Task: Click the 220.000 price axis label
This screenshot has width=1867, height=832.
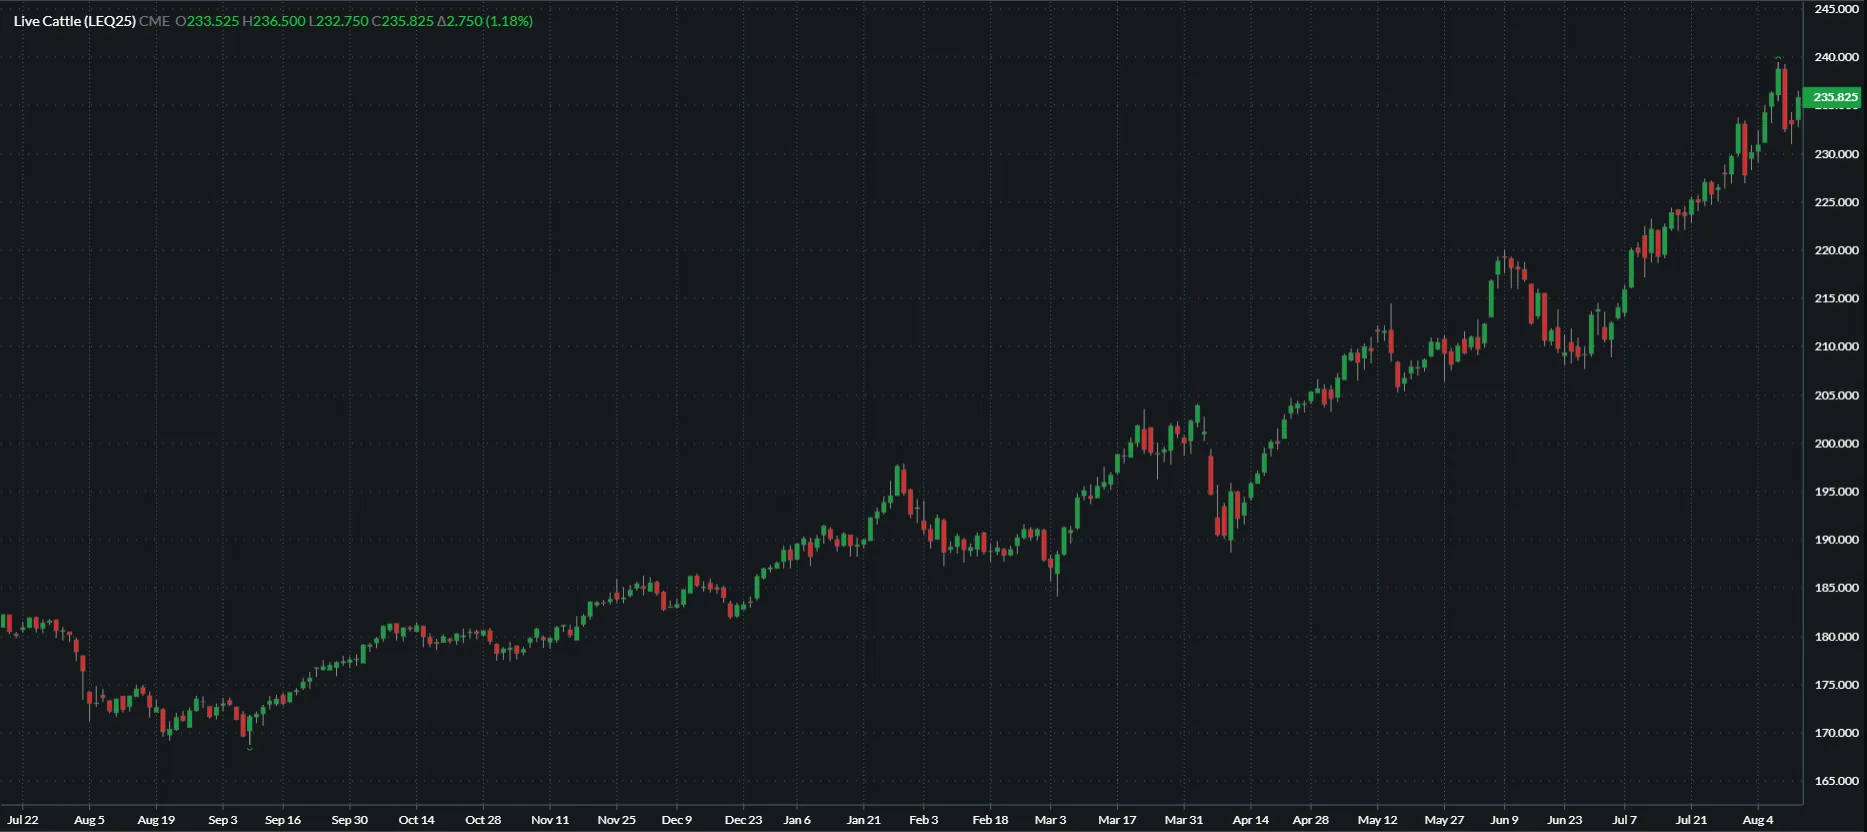Action: (x=1836, y=250)
